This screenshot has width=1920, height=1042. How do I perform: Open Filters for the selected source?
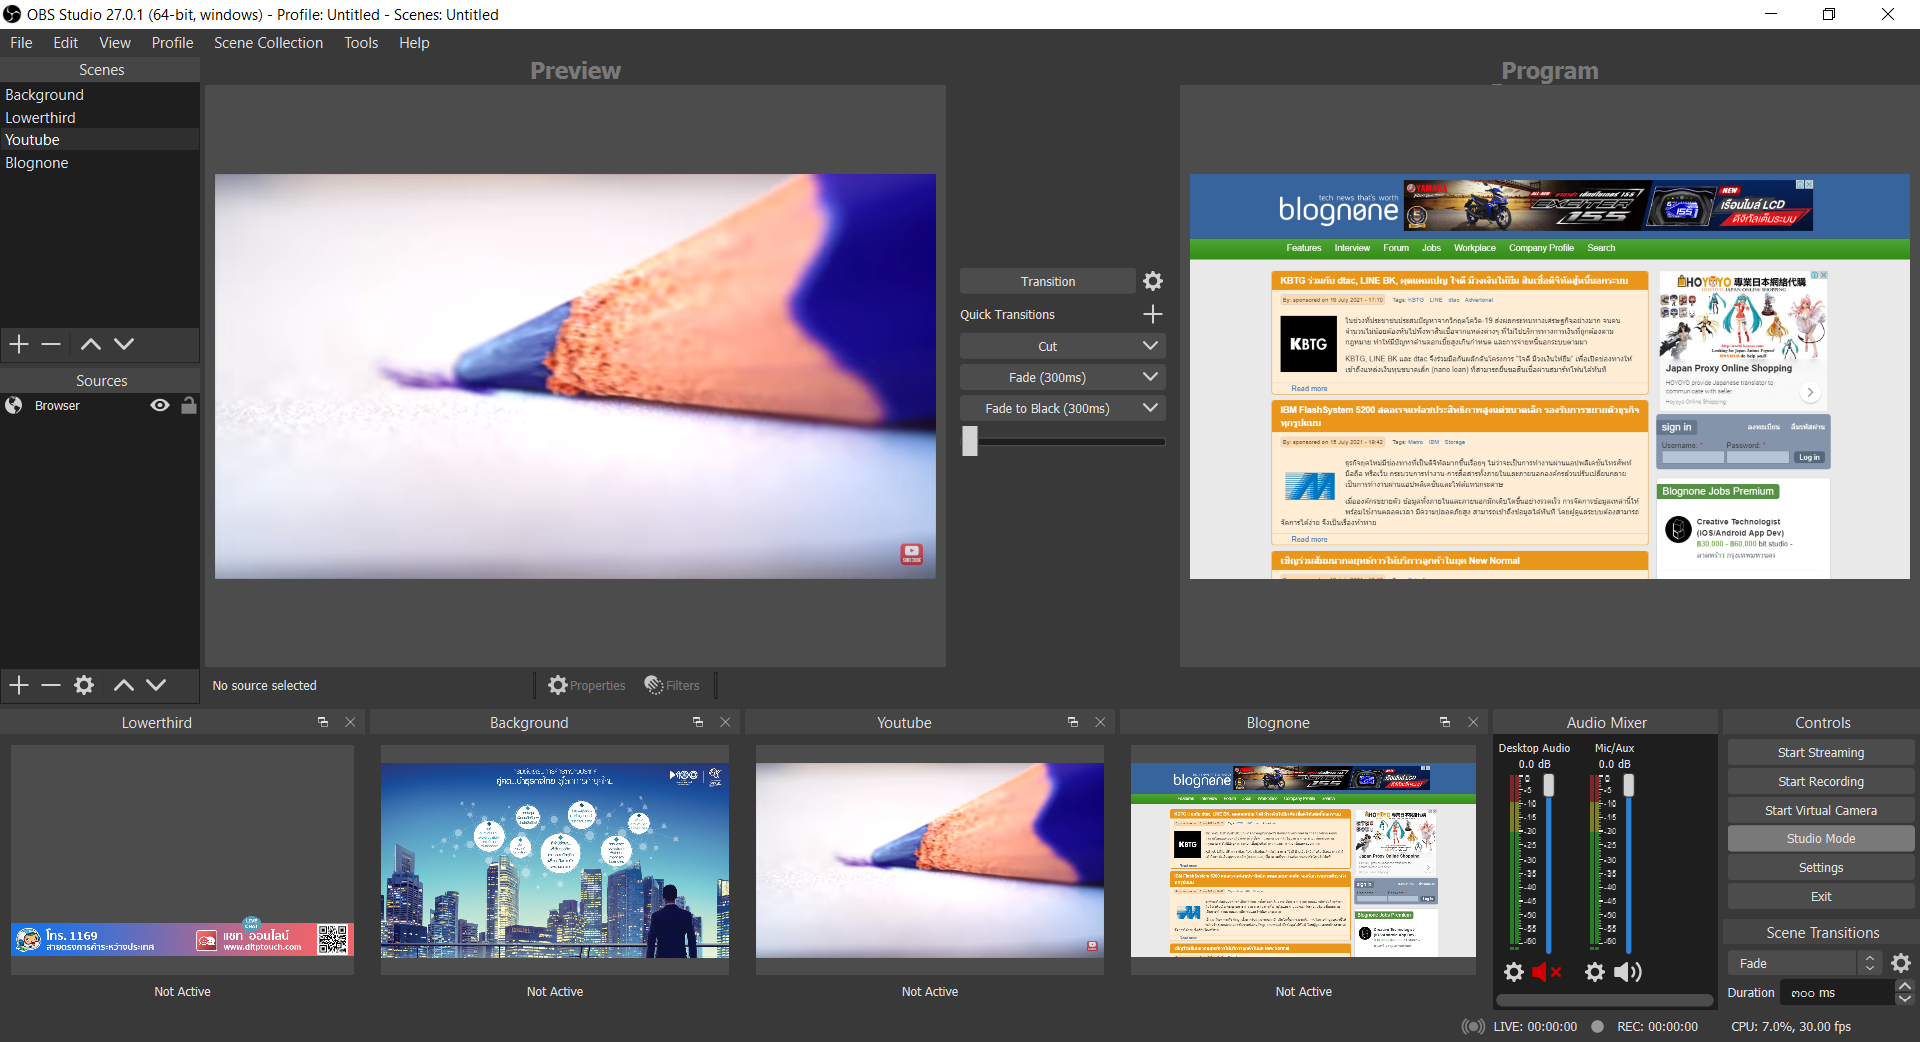tap(672, 685)
